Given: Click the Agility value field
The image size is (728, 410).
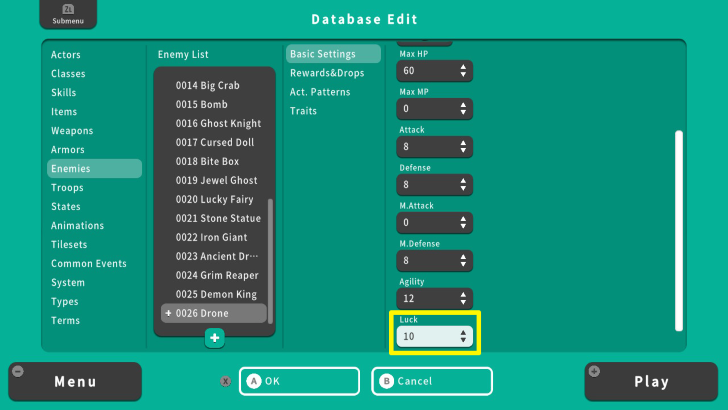Looking at the screenshot, I should pos(434,299).
